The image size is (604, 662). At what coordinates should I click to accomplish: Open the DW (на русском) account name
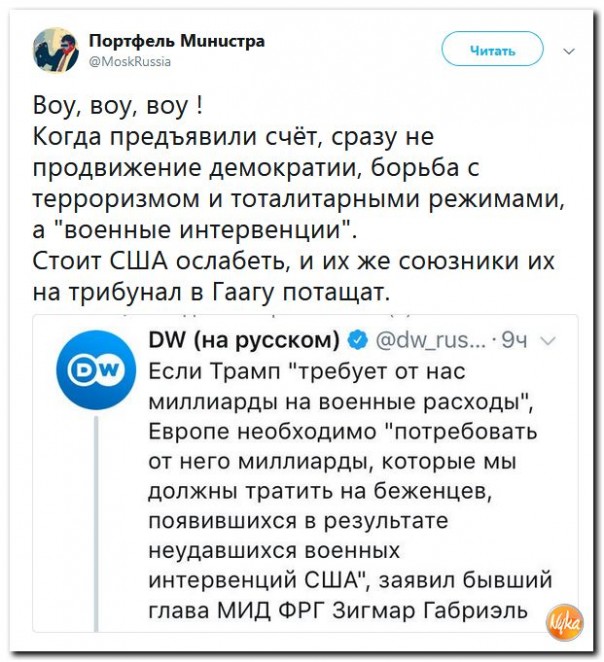tap(244, 341)
